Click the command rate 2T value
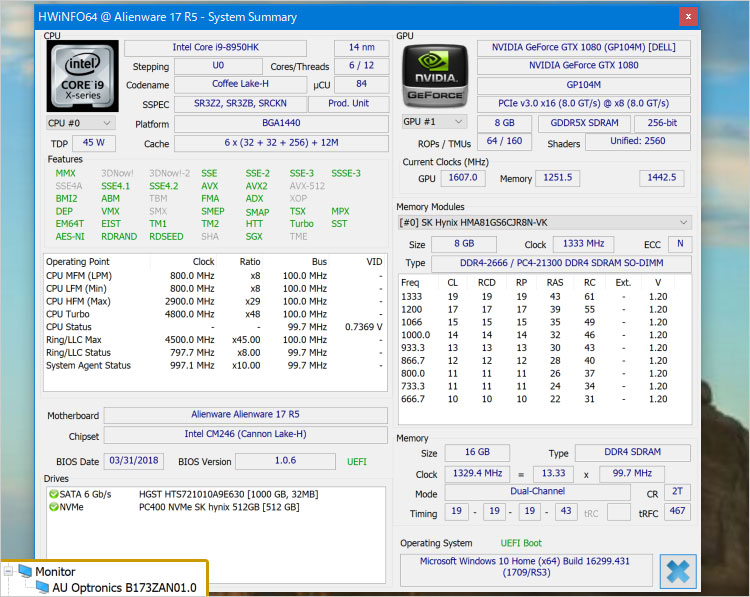The image size is (750, 597). click(x=677, y=491)
